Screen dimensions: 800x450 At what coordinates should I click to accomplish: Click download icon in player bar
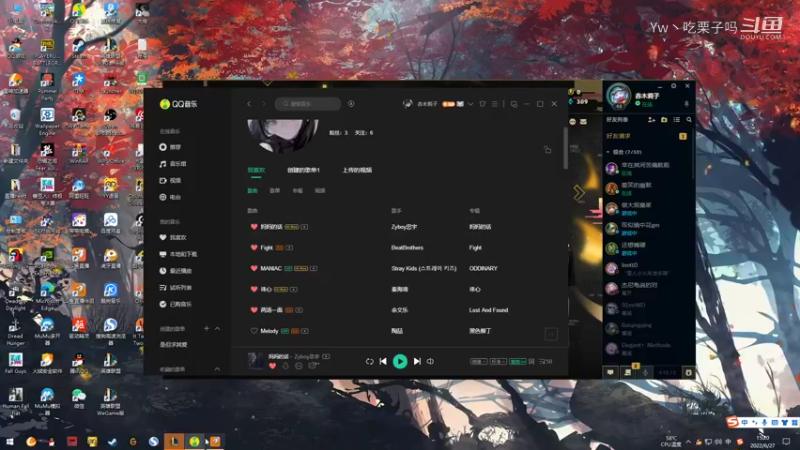pyautogui.click(x=286, y=366)
